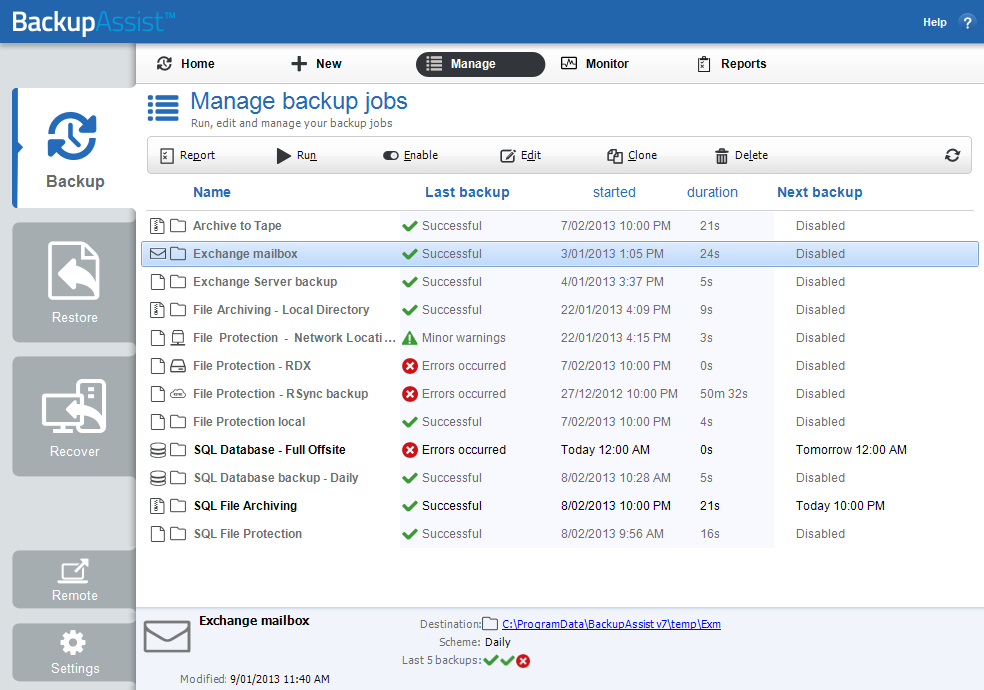Click the Help question mark icon

(966, 23)
